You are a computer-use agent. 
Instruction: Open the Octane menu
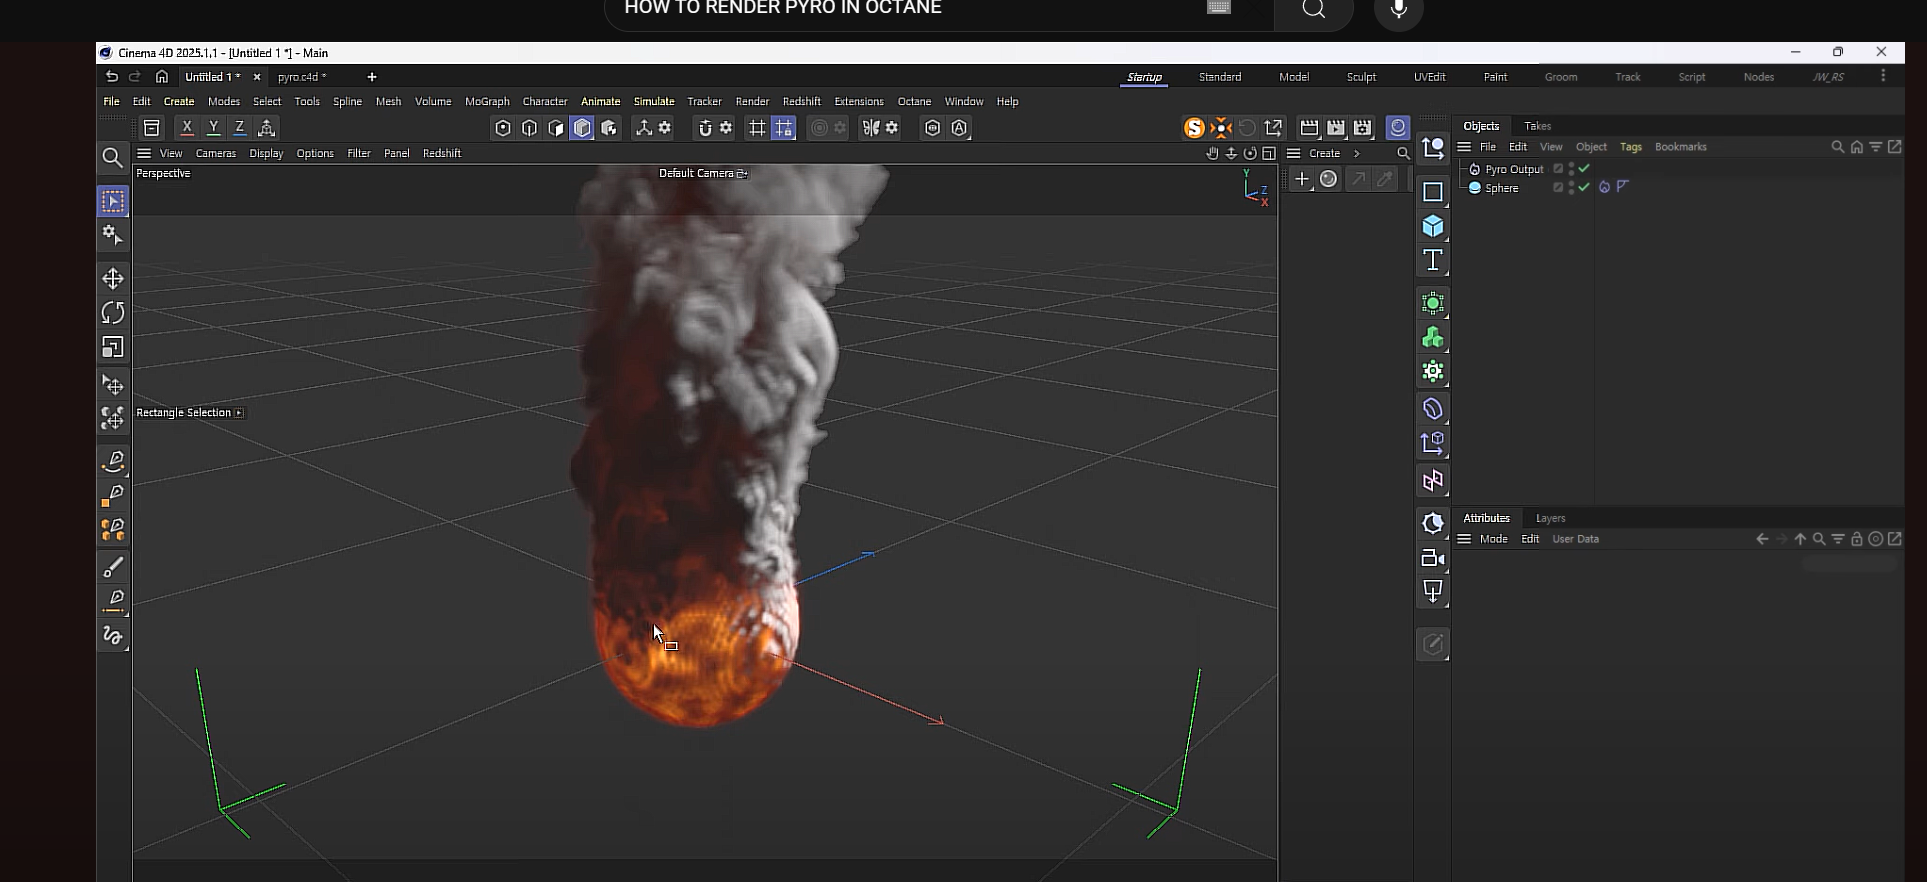pos(914,102)
